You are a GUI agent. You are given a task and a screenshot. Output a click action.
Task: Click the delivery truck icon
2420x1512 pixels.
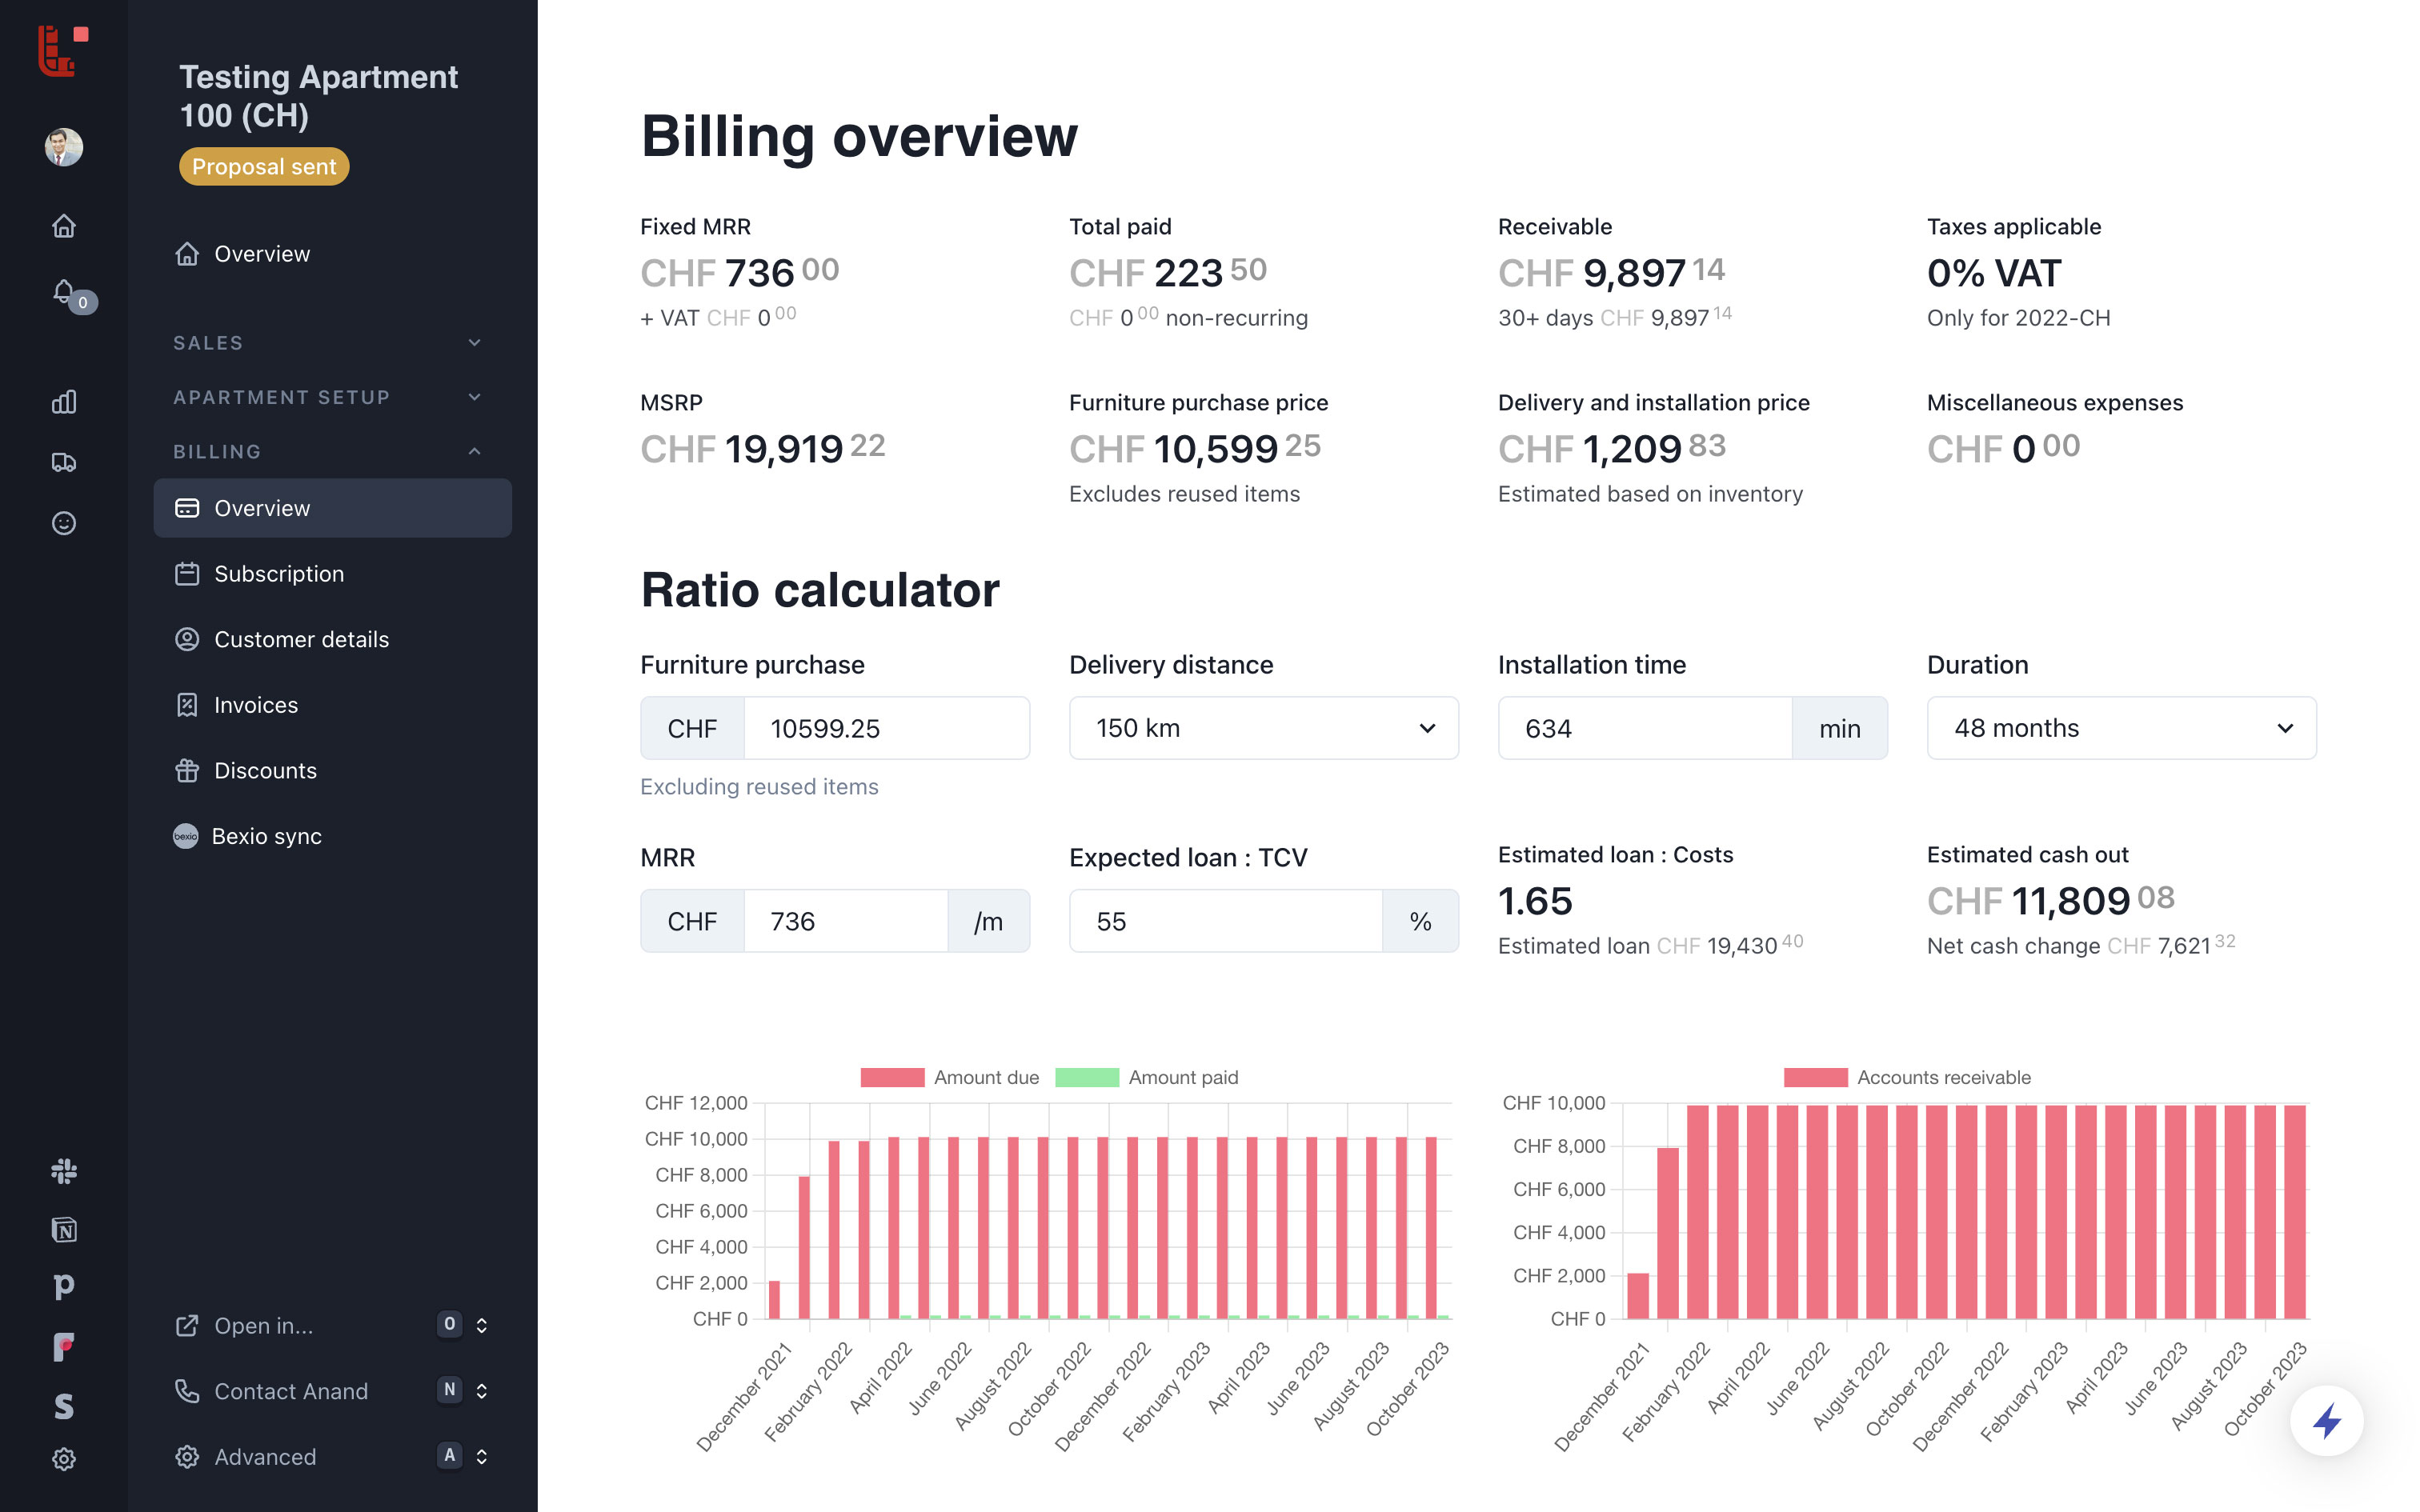coord(63,462)
